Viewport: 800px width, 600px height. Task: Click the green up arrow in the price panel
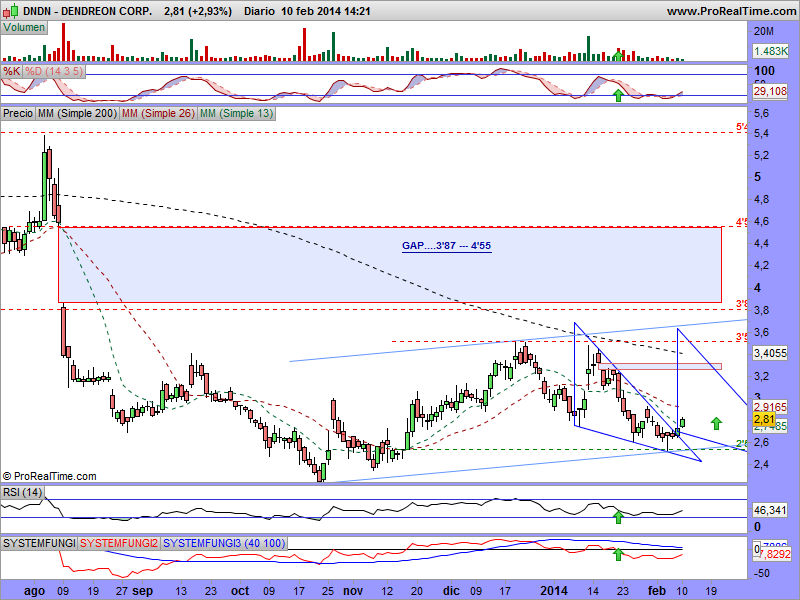pyautogui.click(x=716, y=423)
